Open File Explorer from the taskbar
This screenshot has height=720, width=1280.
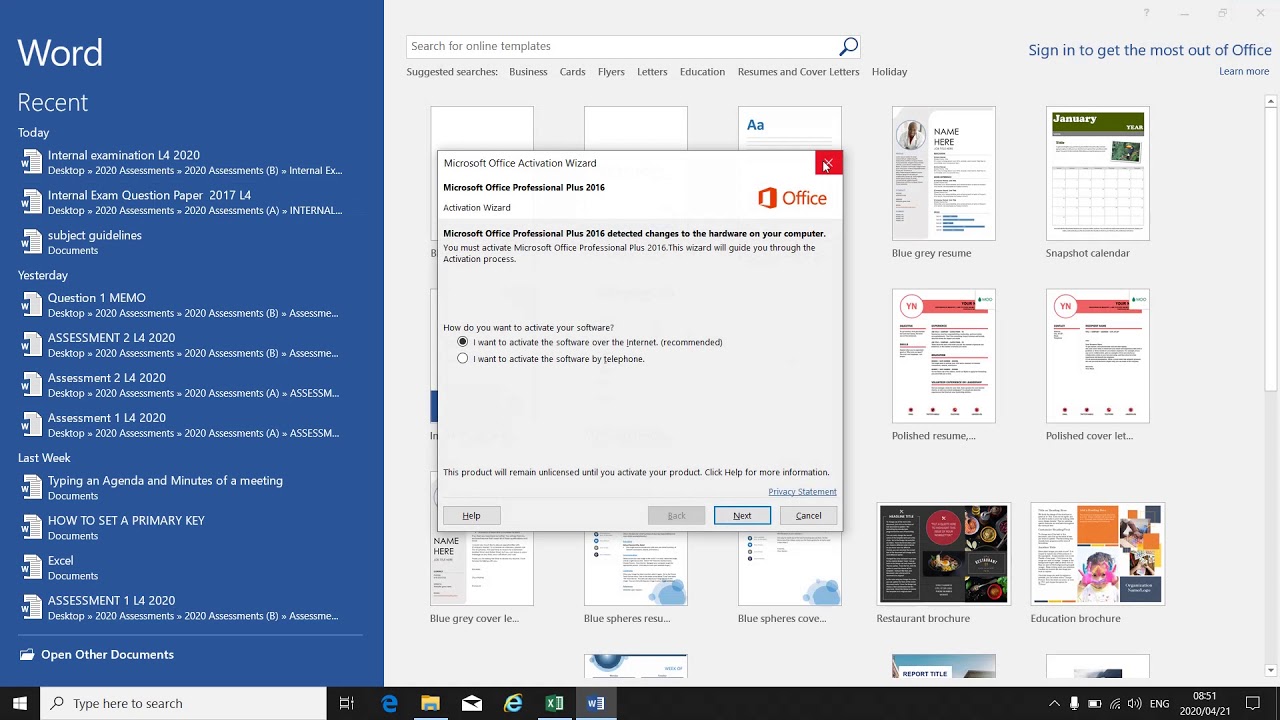click(x=430, y=703)
